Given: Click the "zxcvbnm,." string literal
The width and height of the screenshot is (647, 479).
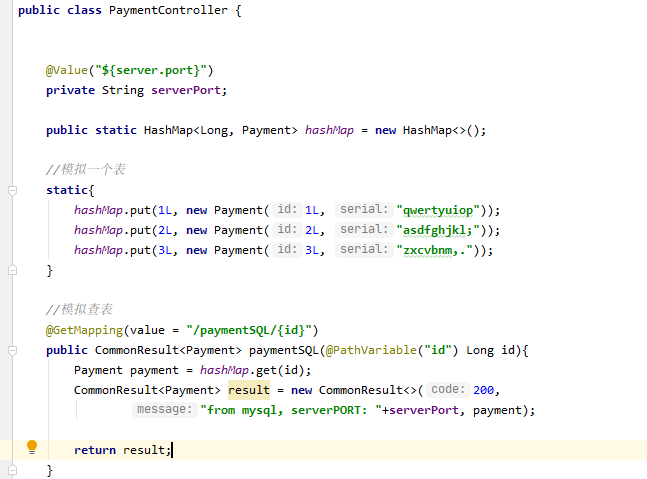Looking at the screenshot, I should pos(434,250).
